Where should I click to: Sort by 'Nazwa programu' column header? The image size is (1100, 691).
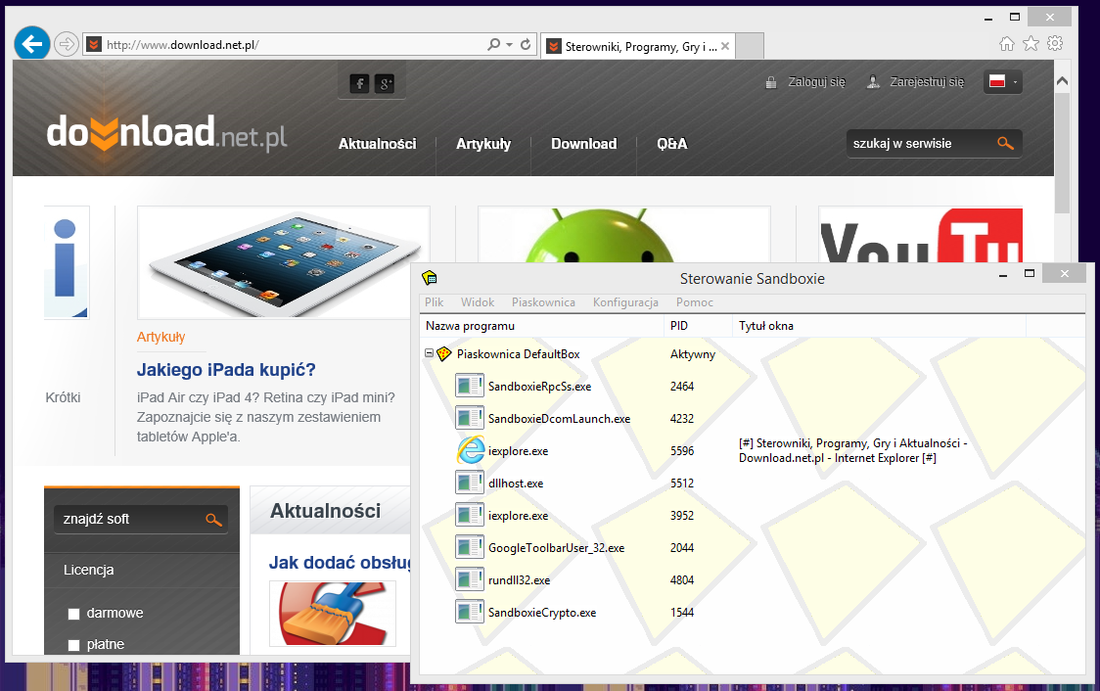542,326
